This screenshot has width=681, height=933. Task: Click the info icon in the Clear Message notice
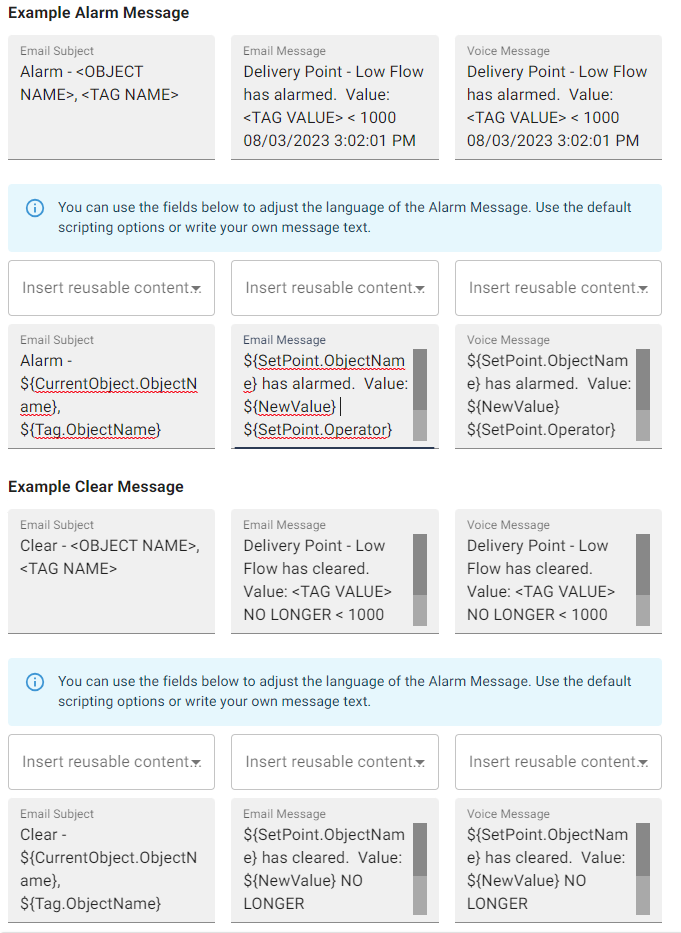pyautogui.click(x=34, y=681)
